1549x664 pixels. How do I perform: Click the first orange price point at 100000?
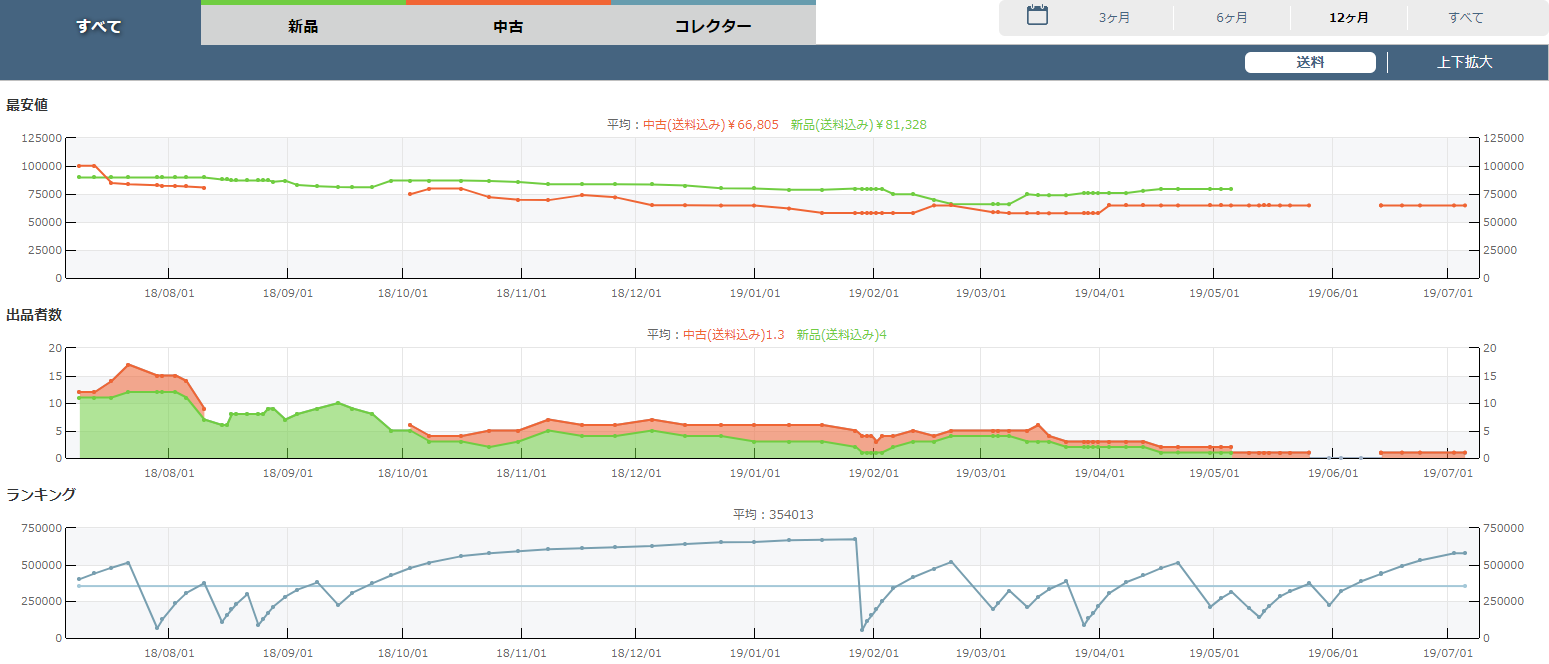click(x=79, y=166)
